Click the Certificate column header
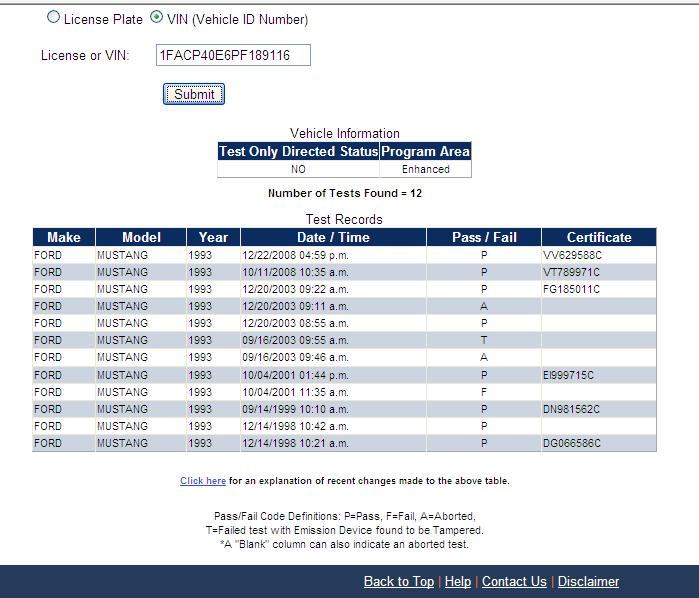Image resolution: width=699 pixels, height=598 pixels. tap(599, 237)
